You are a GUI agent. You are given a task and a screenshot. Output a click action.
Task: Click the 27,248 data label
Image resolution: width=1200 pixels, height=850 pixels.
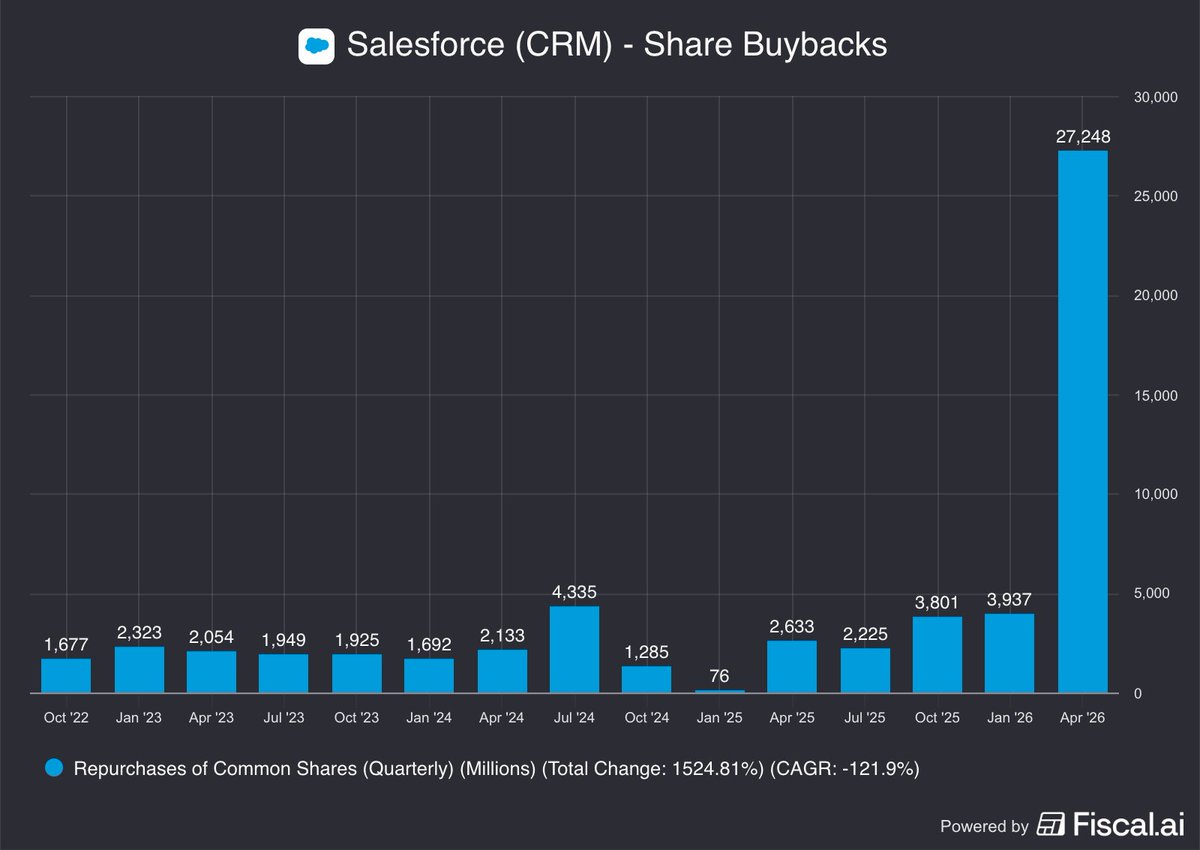point(1083,136)
